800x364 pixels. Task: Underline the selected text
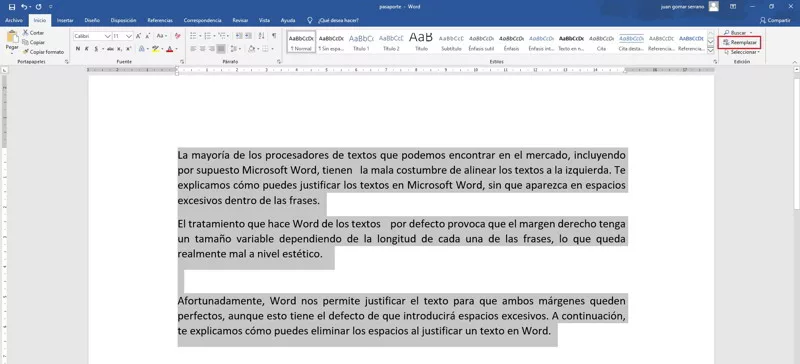(x=96, y=49)
